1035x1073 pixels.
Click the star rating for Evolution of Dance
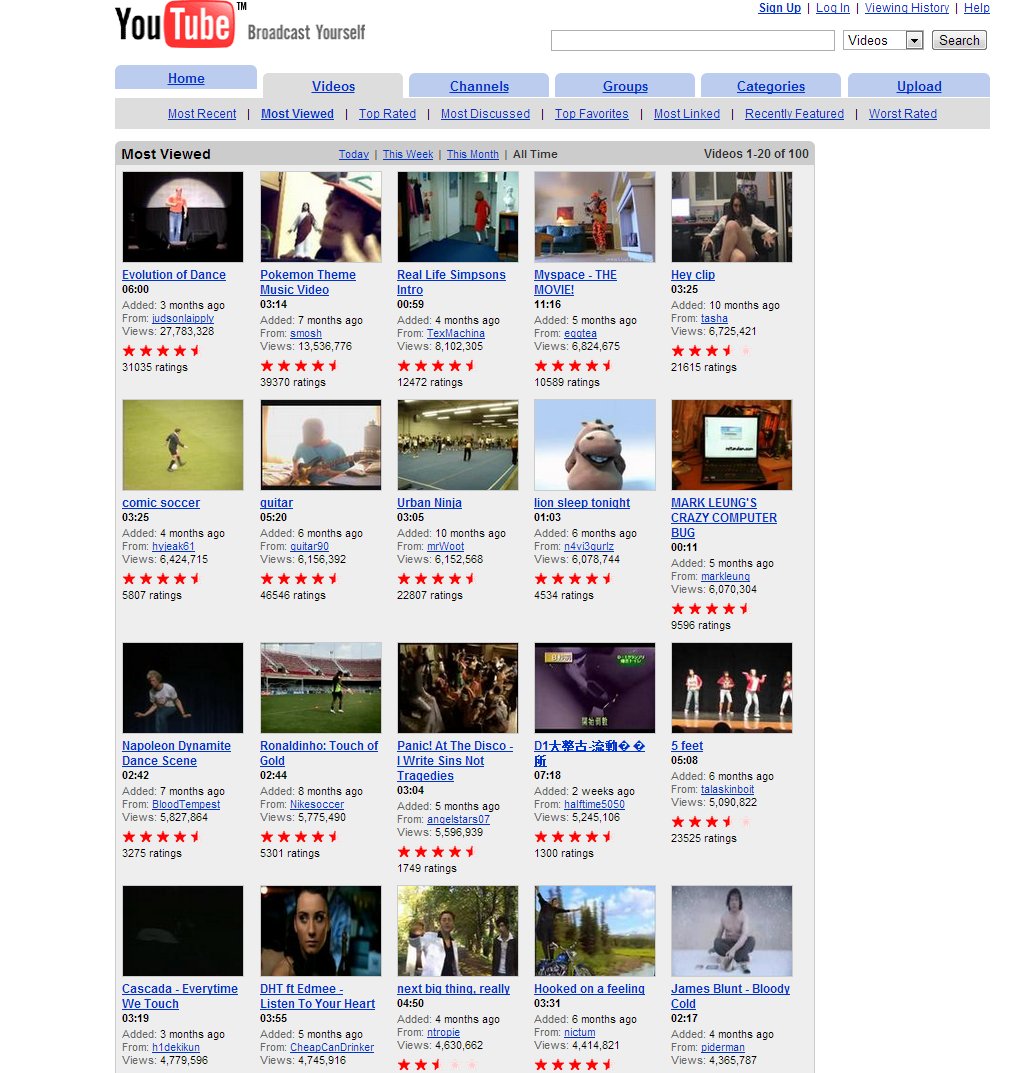[162, 350]
